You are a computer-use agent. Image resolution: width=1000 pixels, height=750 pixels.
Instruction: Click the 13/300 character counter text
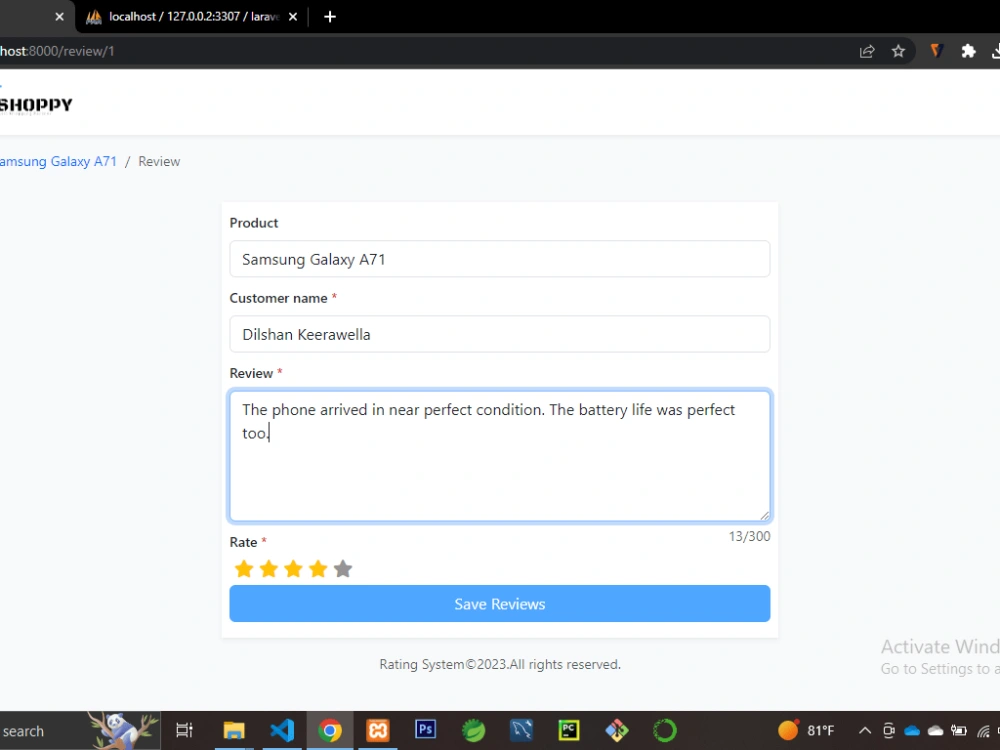749,536
